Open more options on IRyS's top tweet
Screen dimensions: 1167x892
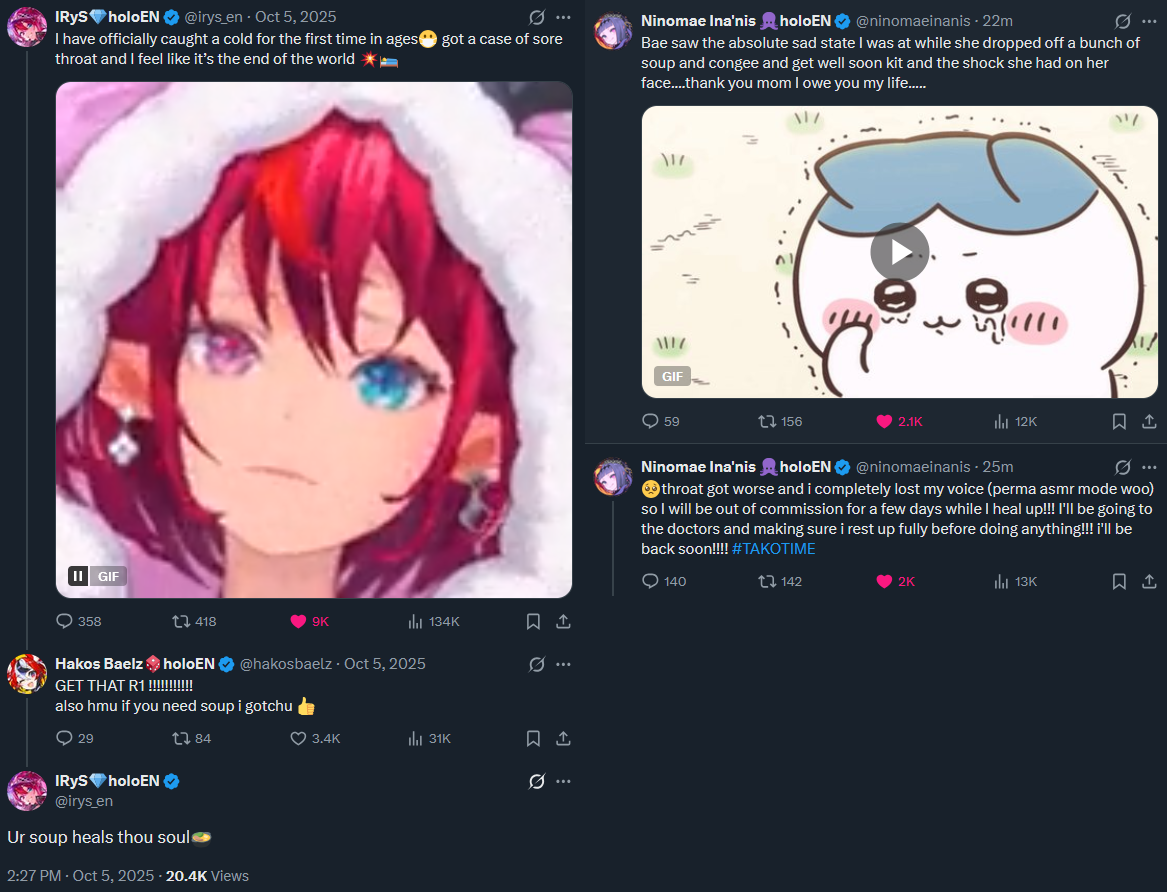[563, 17]
